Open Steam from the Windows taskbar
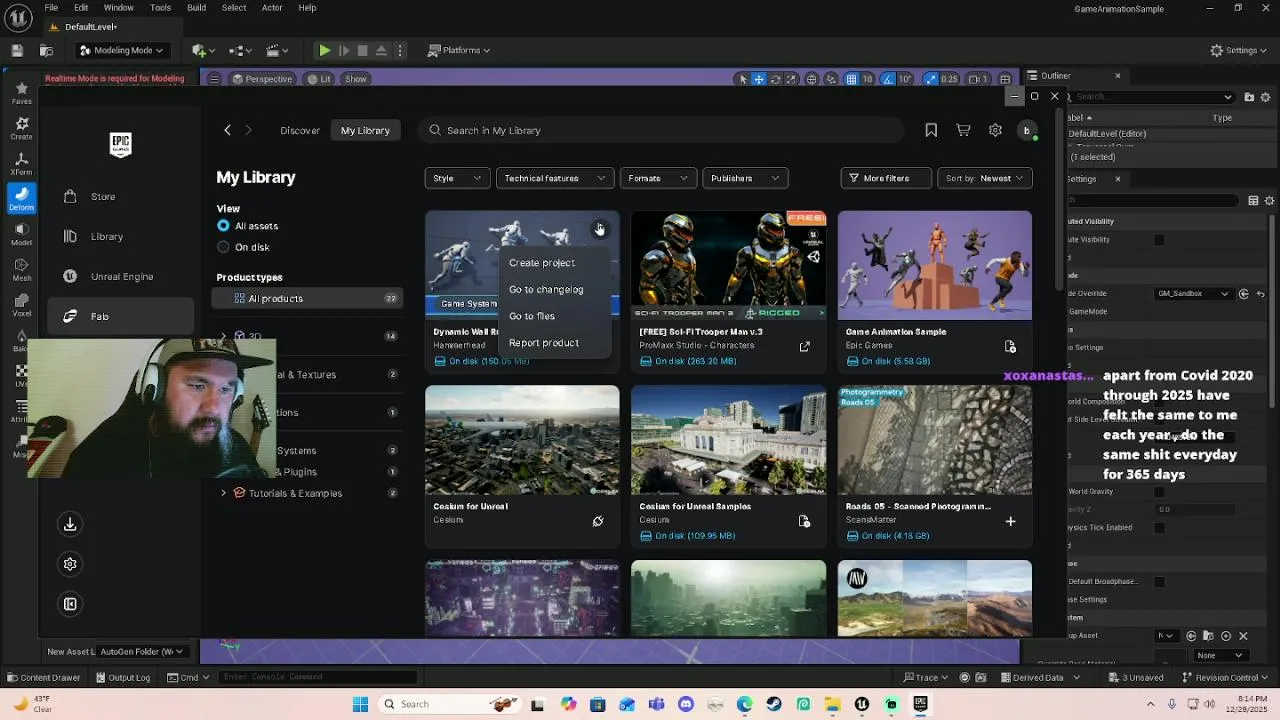The width and height of the screenshot is (1280, 720). click(774, 704)
